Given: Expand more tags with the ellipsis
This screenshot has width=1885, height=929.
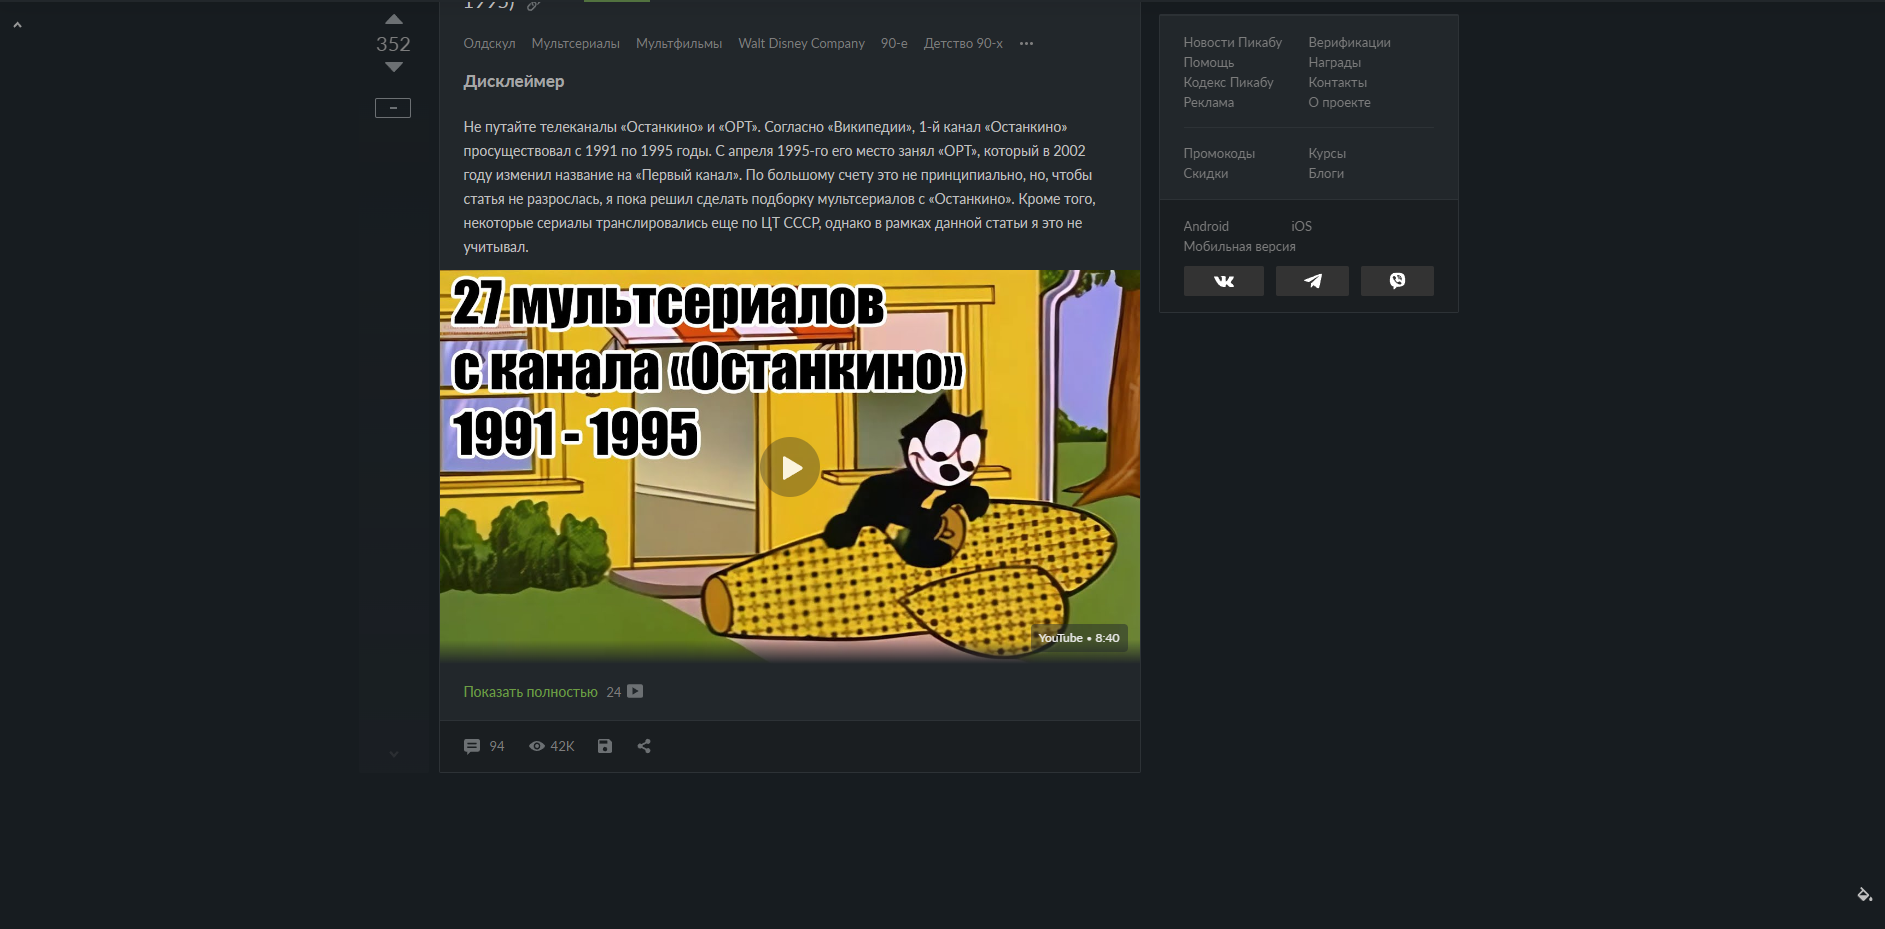Looking at the screenshot, I should coord(1026,43).
